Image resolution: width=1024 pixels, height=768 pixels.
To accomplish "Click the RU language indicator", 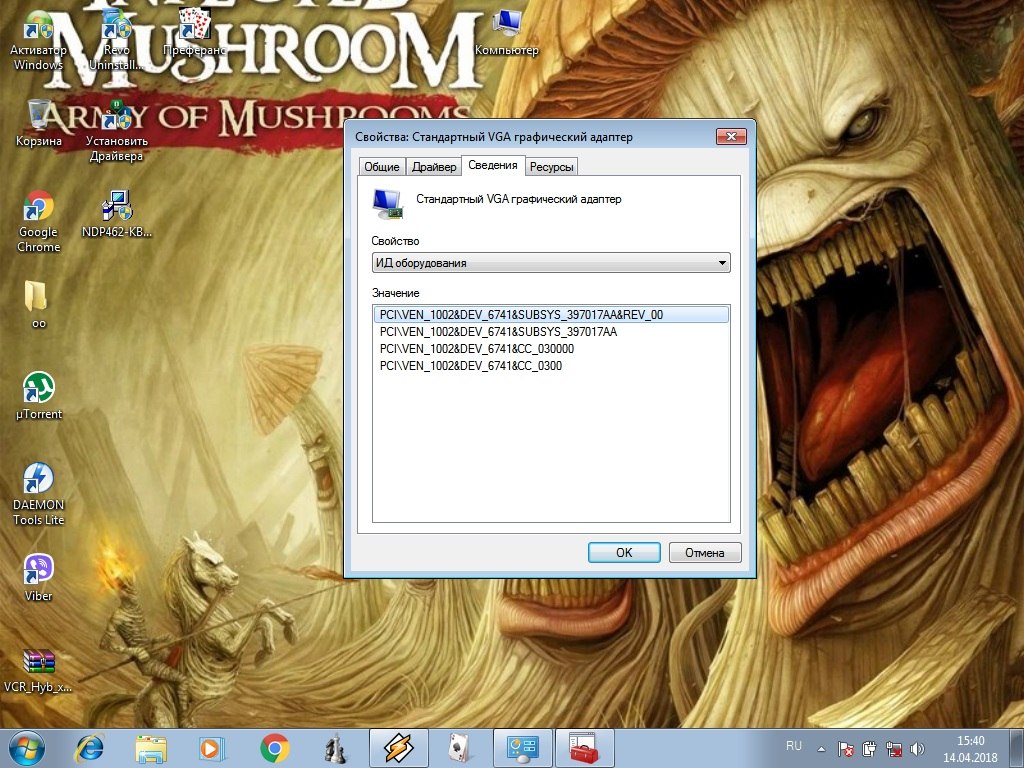I will coord(793,746).
